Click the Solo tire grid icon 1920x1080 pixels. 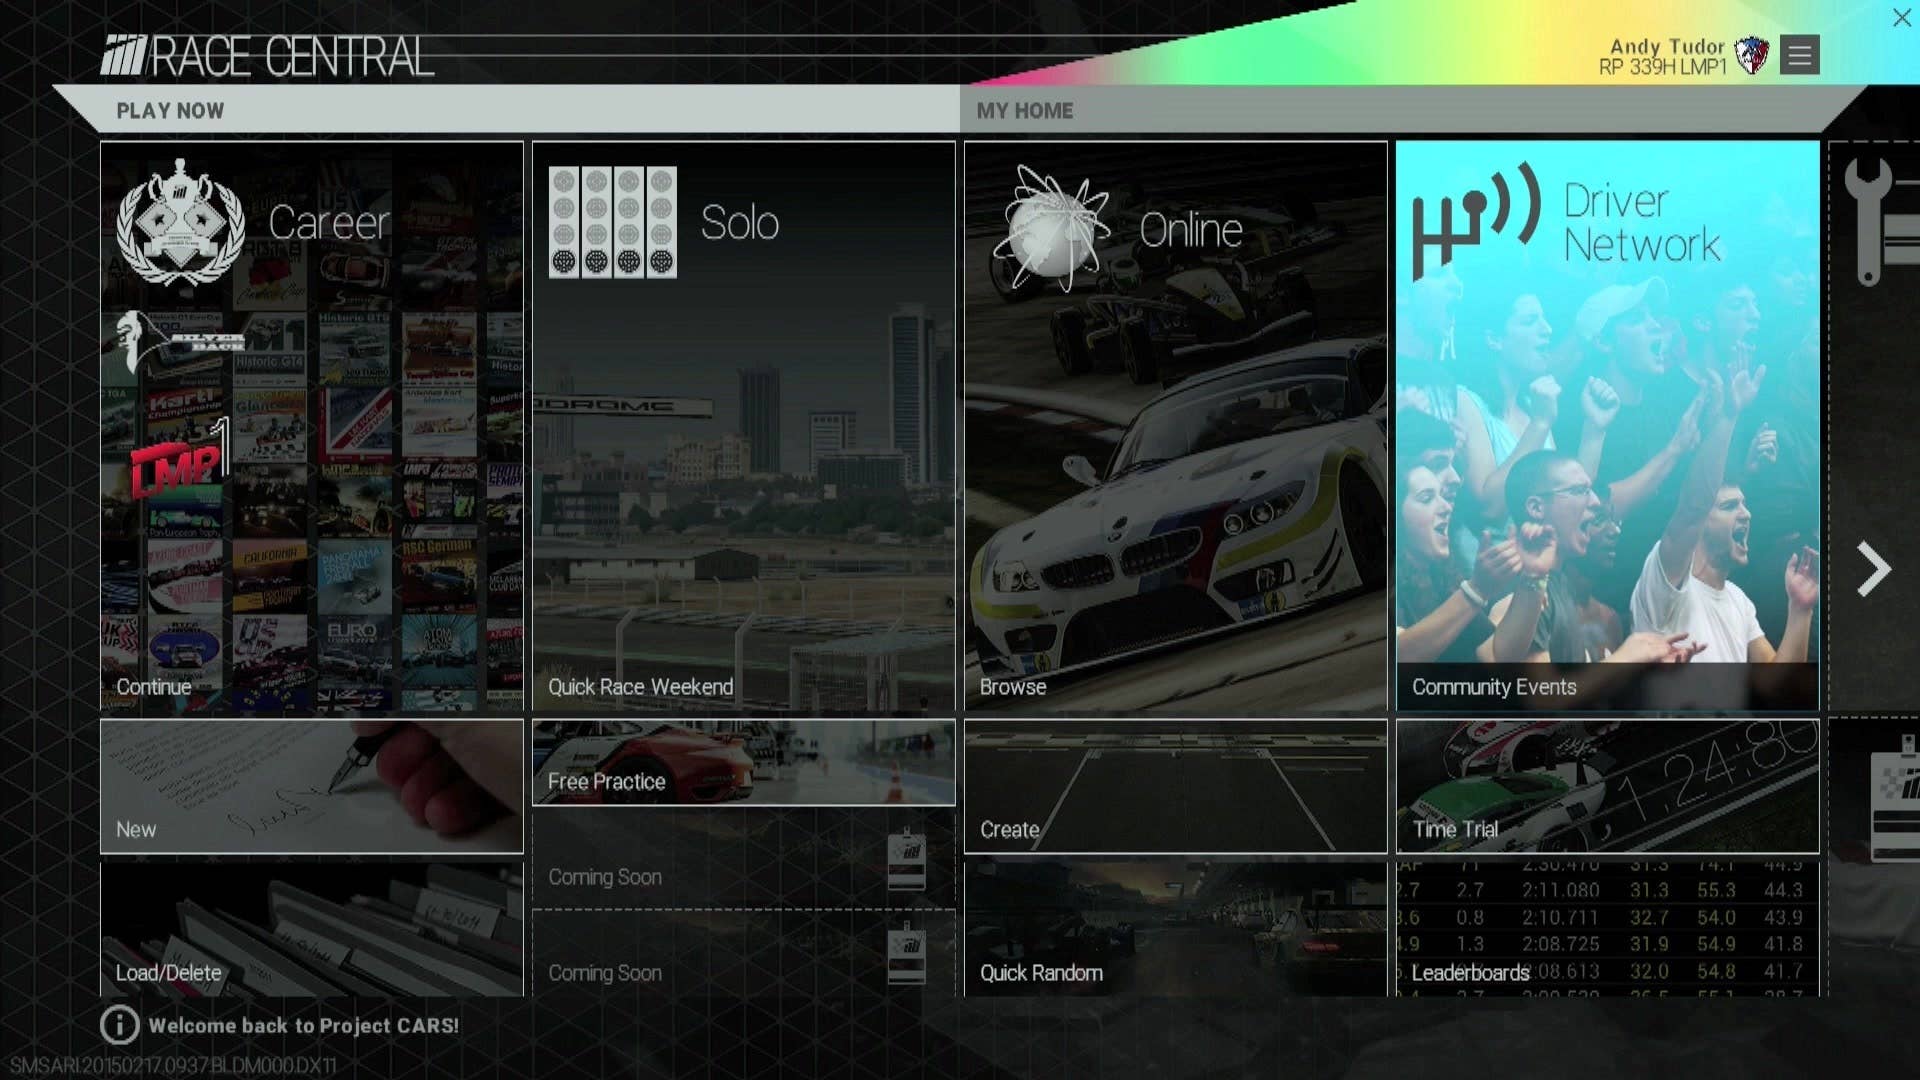[612, 222]
